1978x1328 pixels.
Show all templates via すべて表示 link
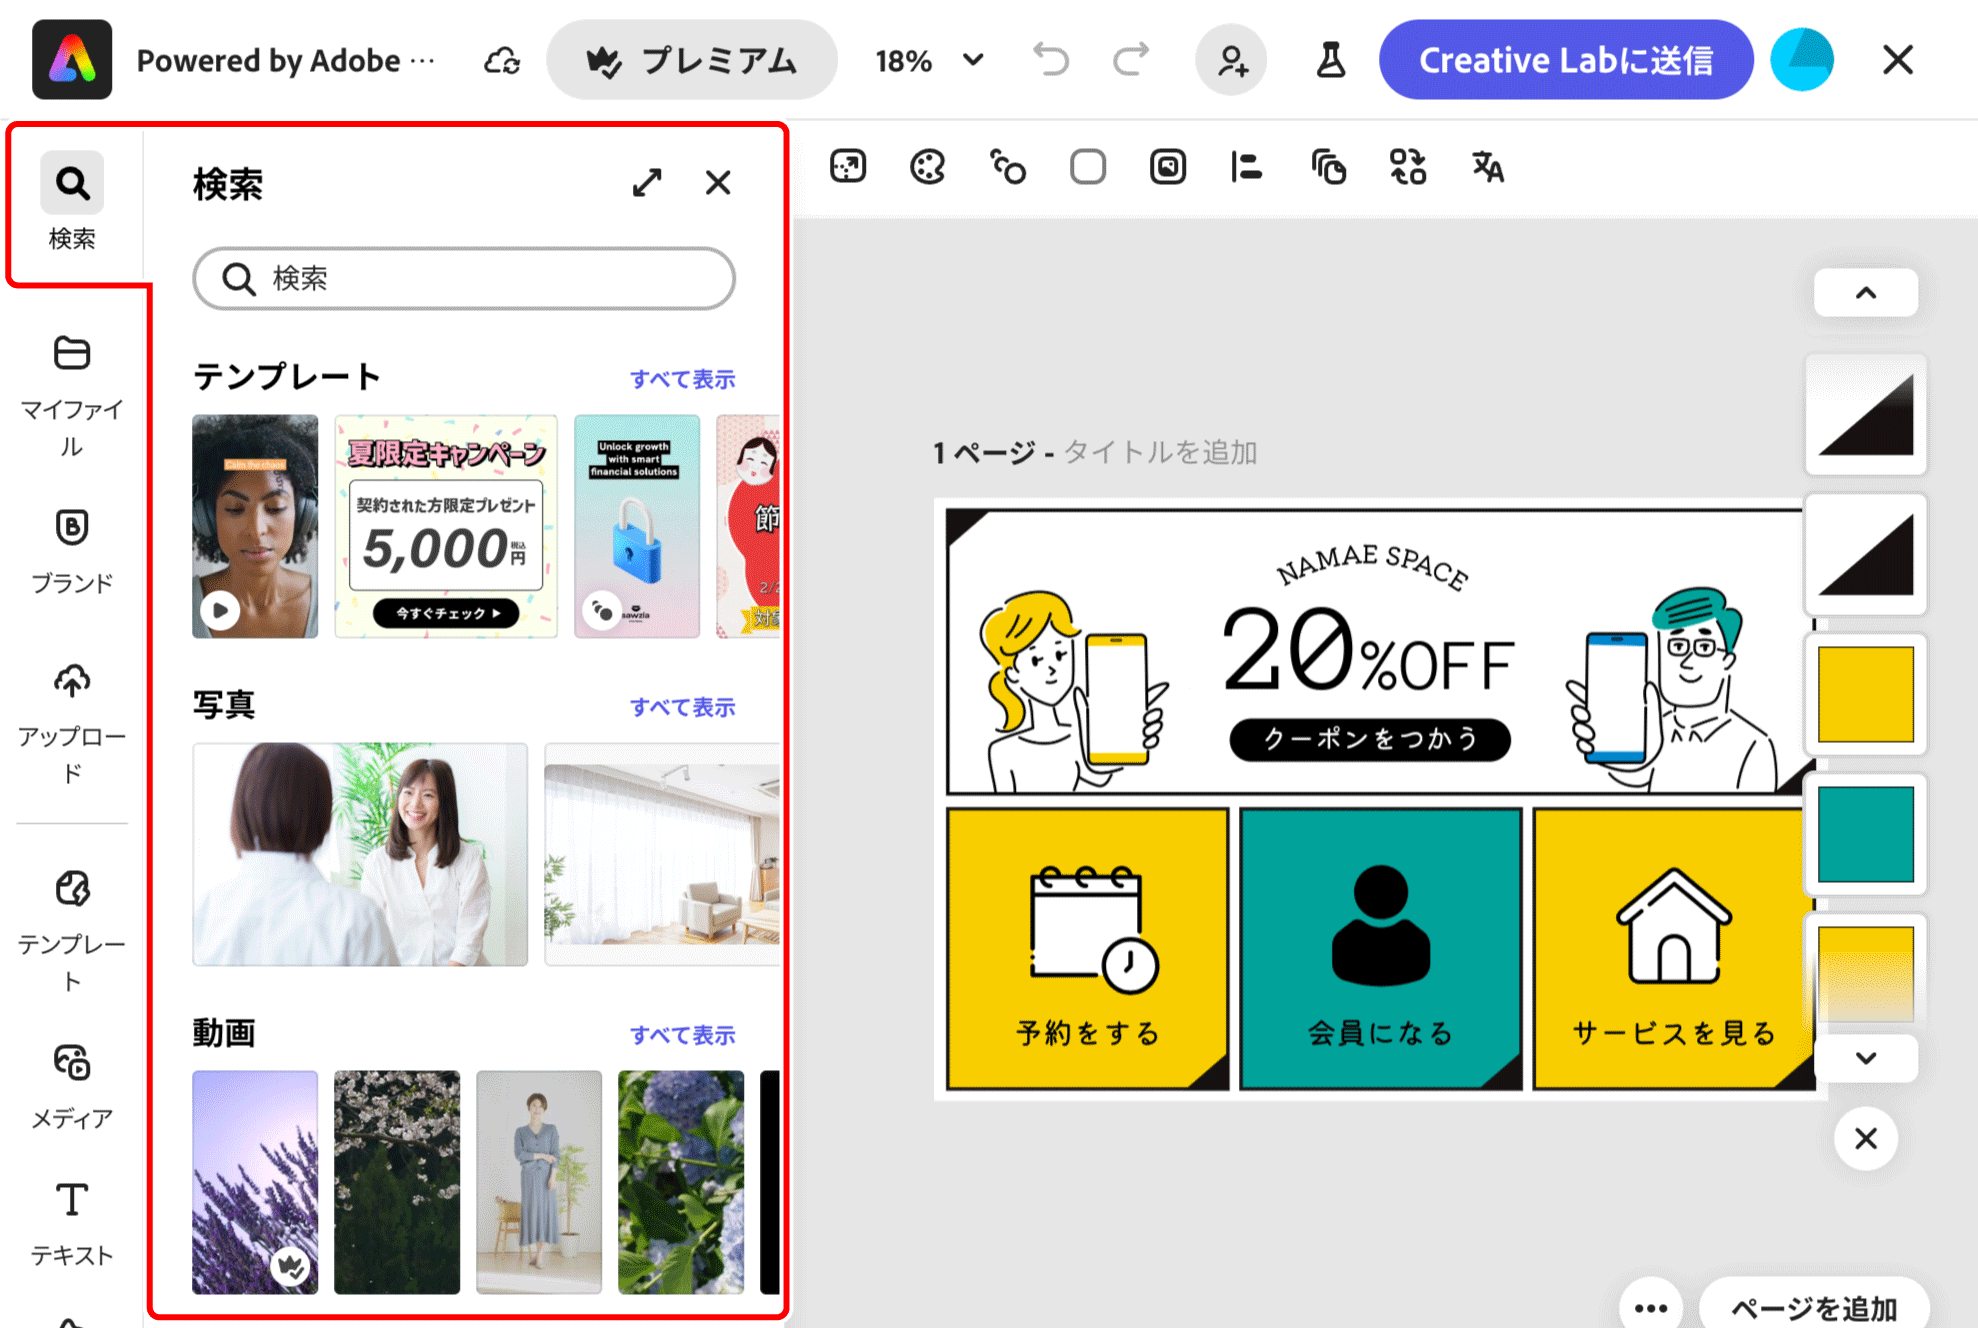point(682,379)
